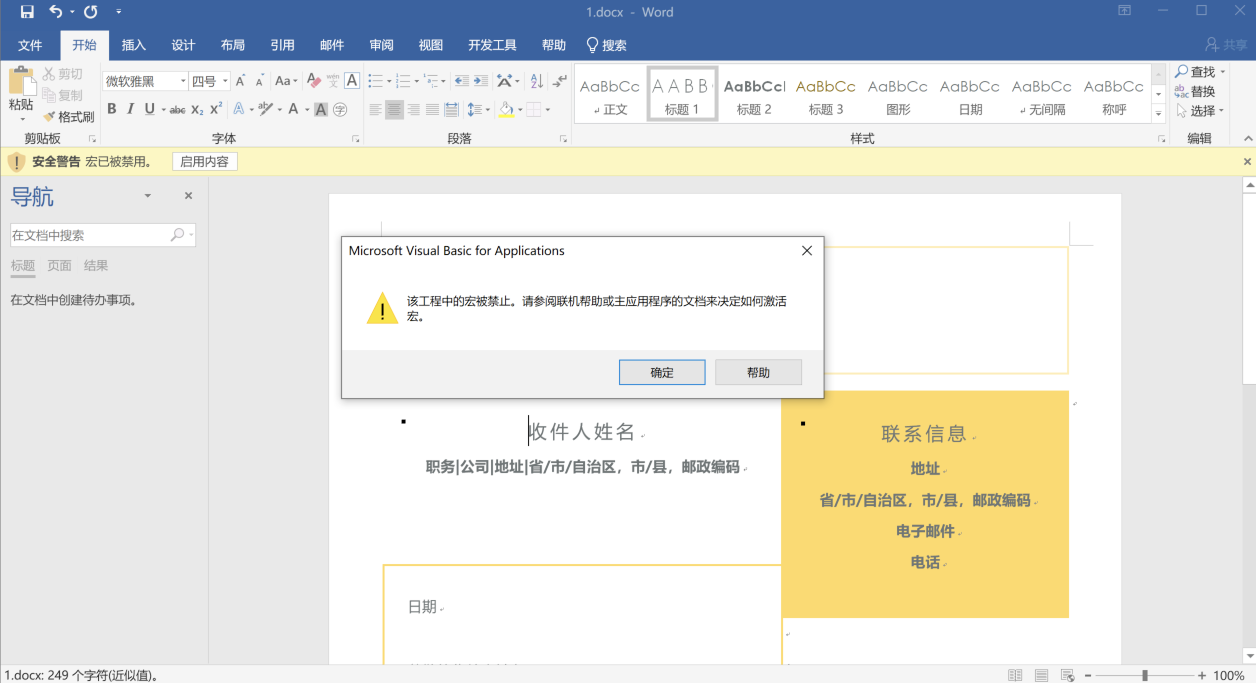
Task: Save the document from the quick access toolbar
Action: tap(27, 12)
